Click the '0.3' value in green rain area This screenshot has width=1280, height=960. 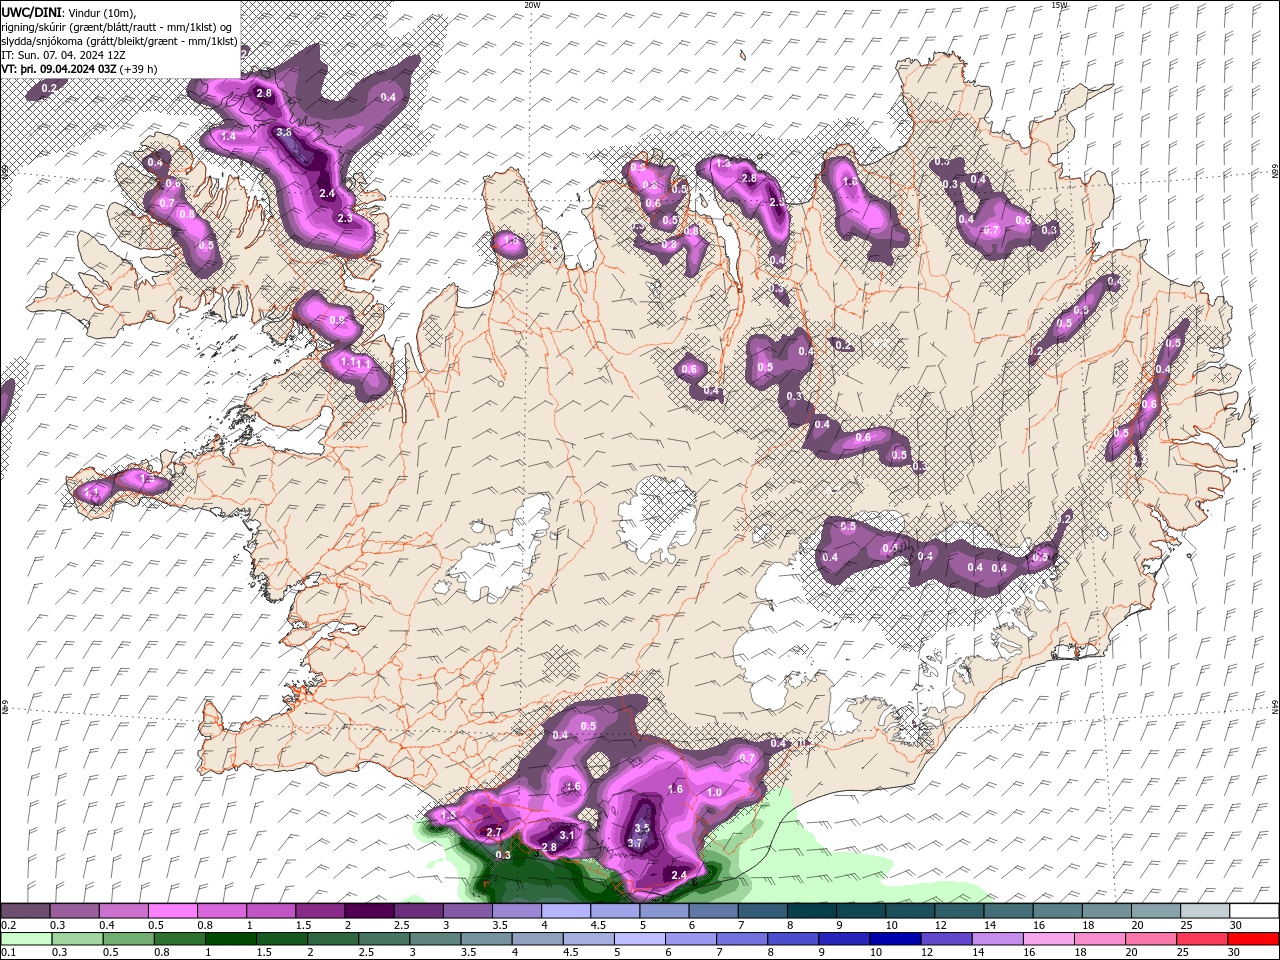pyautogui.click(x=503, y=855)
